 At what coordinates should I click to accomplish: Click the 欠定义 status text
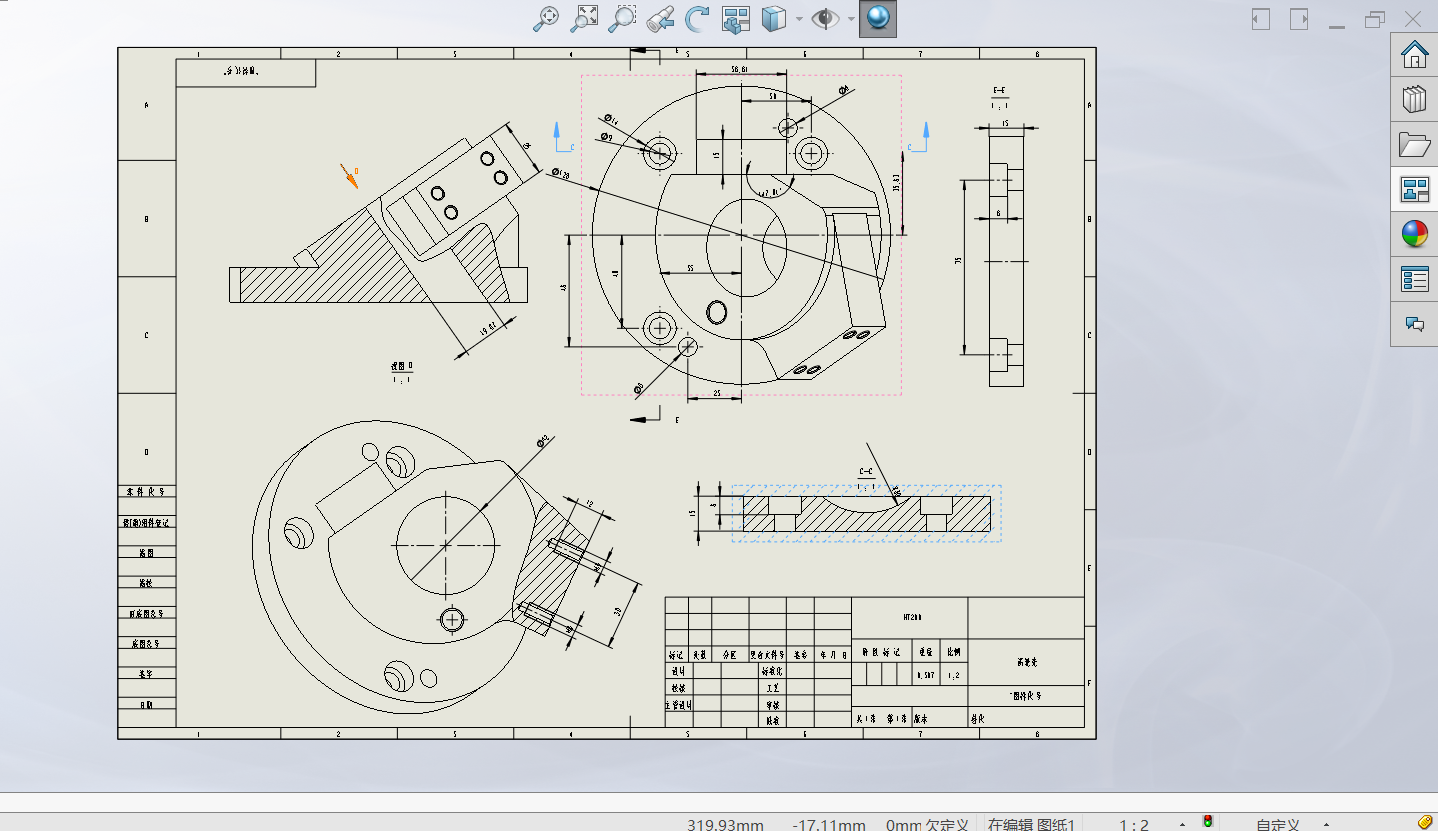(x=947, y=825)
